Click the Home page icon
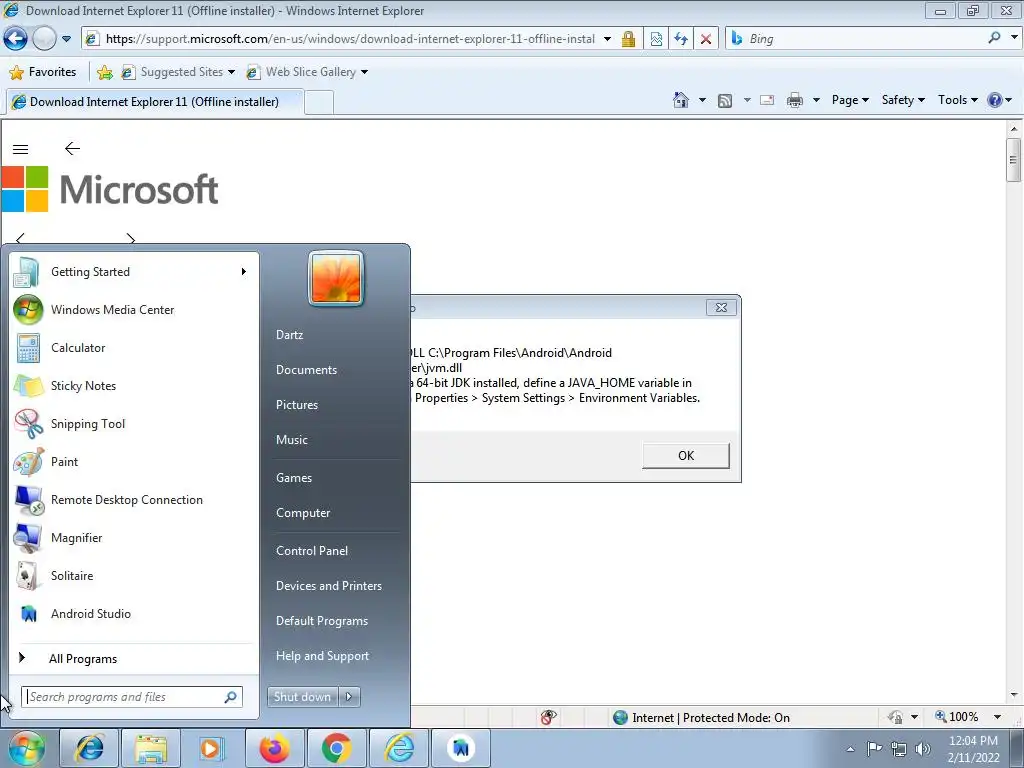This screenshot has height=768, width=1024. click(681, 100)
